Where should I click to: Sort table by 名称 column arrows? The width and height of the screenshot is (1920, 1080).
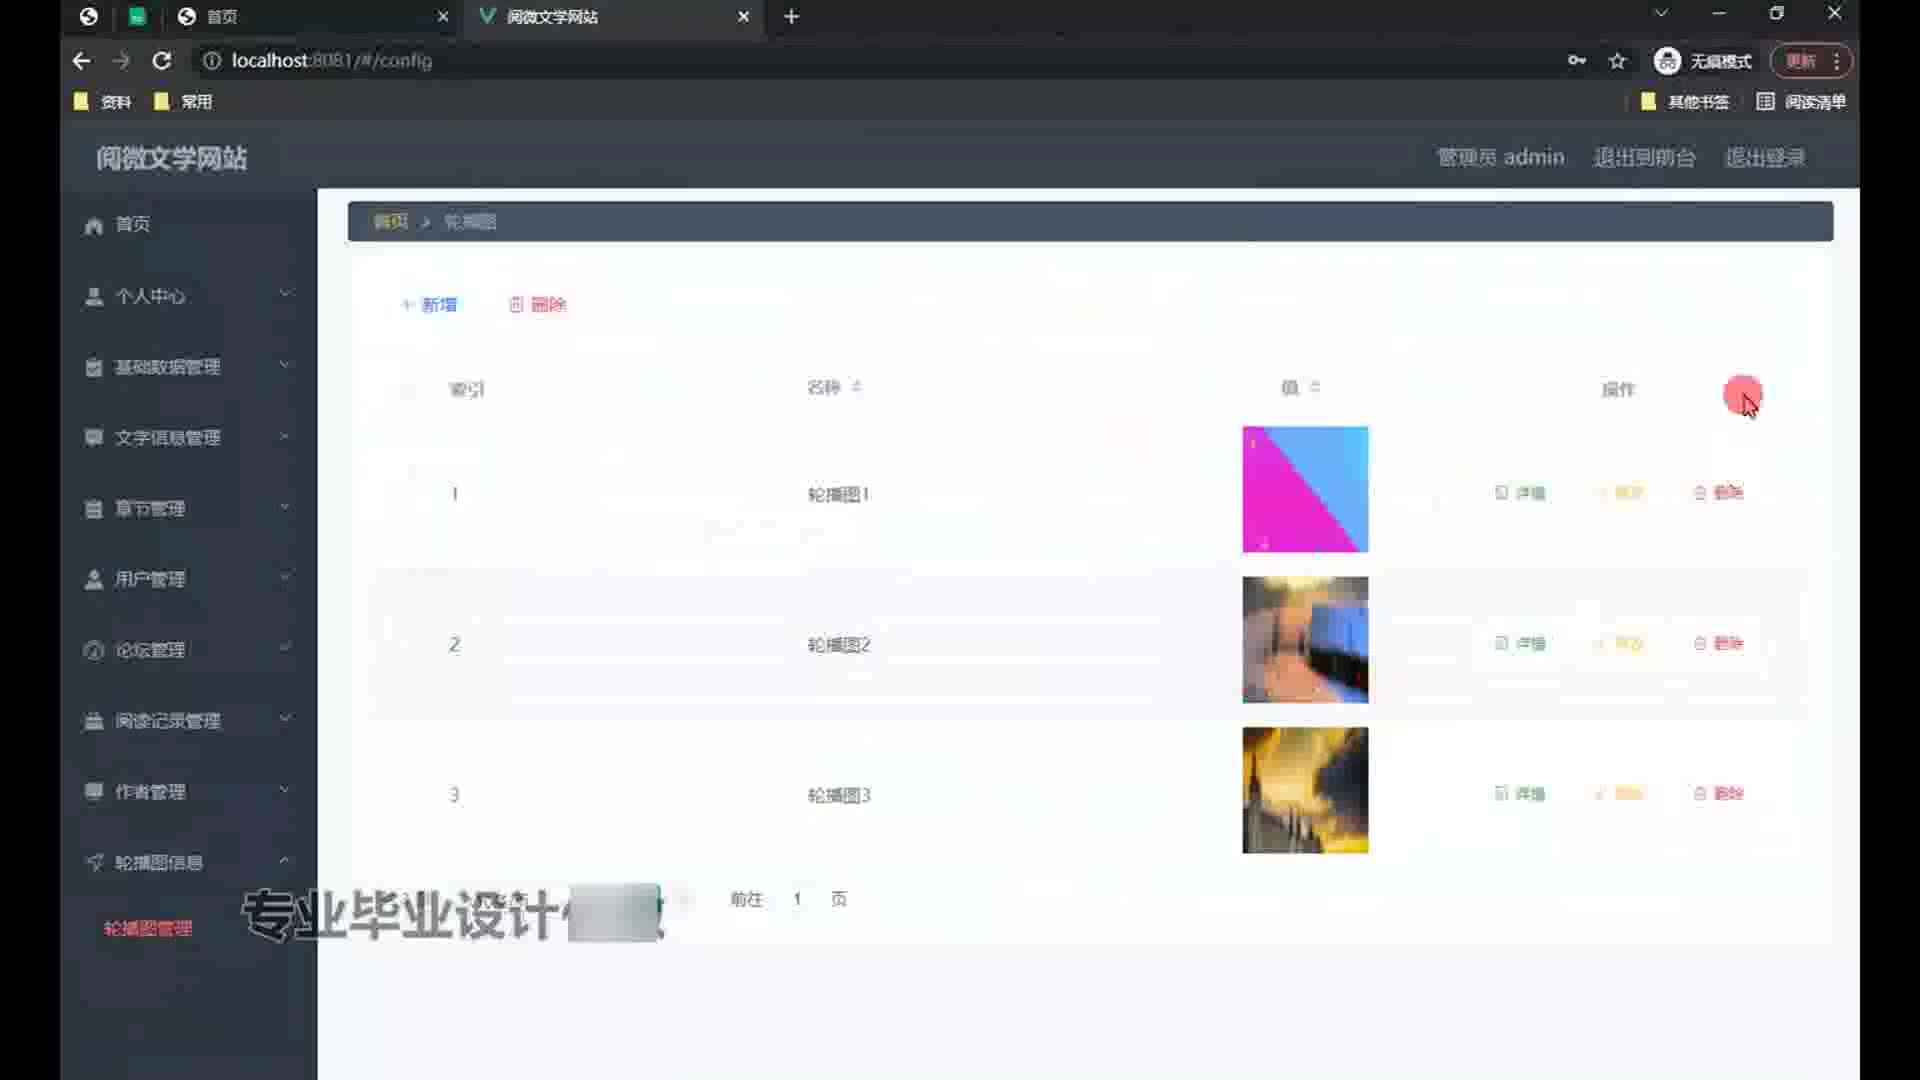click(x=857, y=387)
